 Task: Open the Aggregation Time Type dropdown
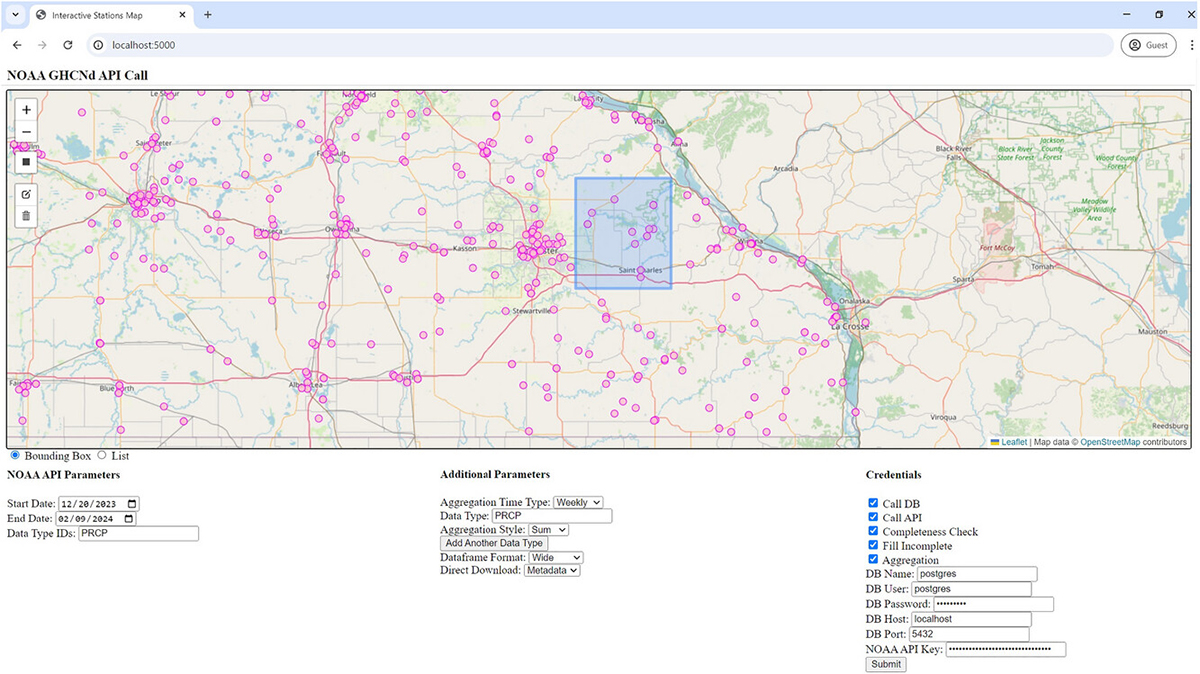point(579,502)
